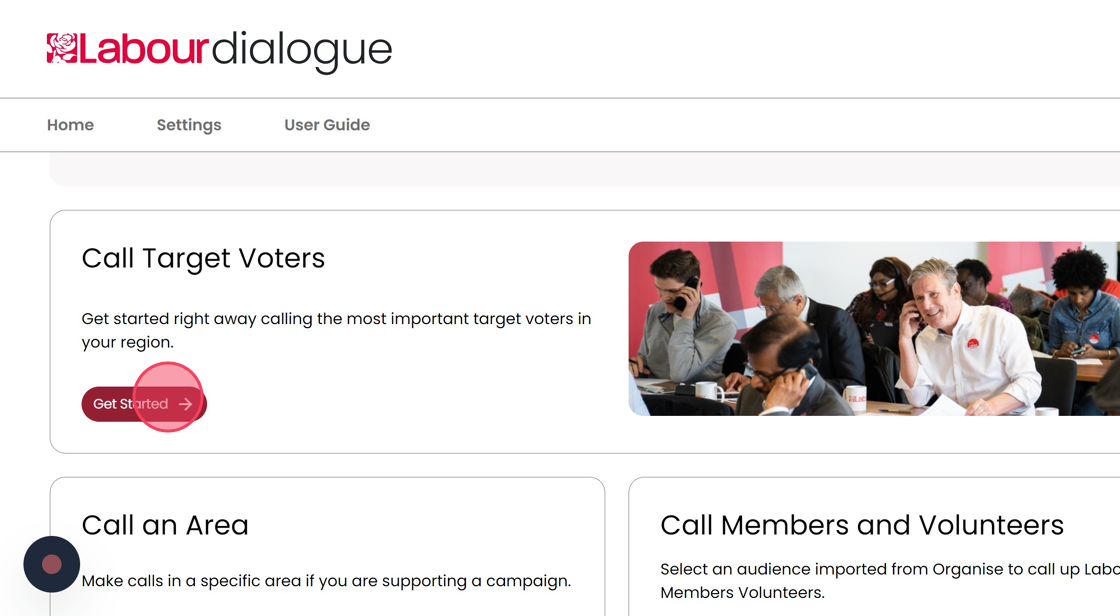Click the grey banner strip below navigation
This screenshot has height=616, width=1120.
pyautogui.click(x=584, y=170)
